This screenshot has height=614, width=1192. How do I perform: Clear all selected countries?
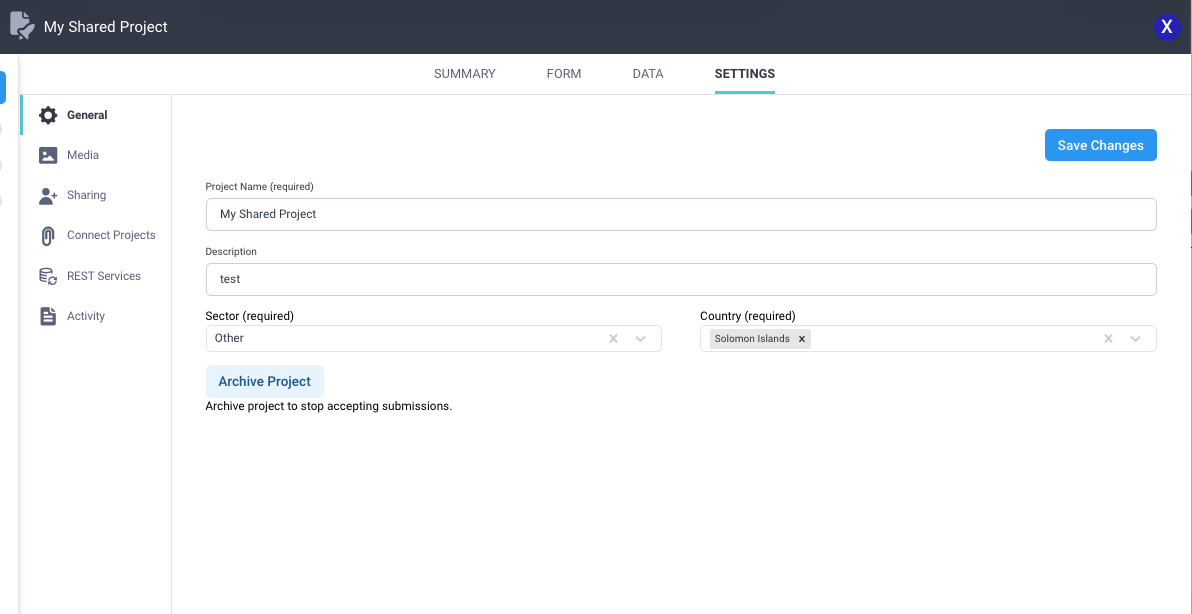click(1108, 339)
